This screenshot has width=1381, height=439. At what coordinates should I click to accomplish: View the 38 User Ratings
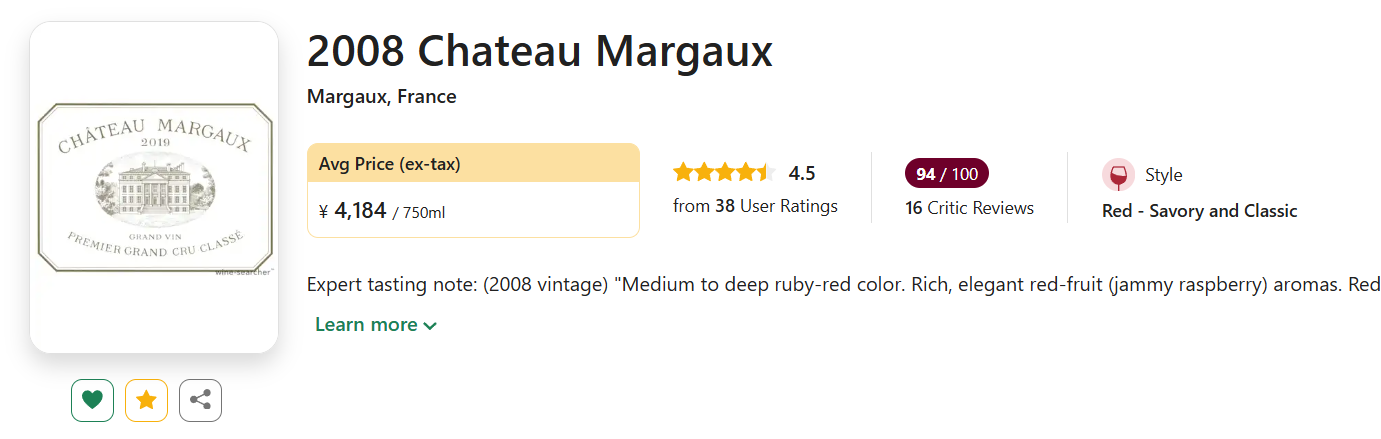[x=755, y=206]
